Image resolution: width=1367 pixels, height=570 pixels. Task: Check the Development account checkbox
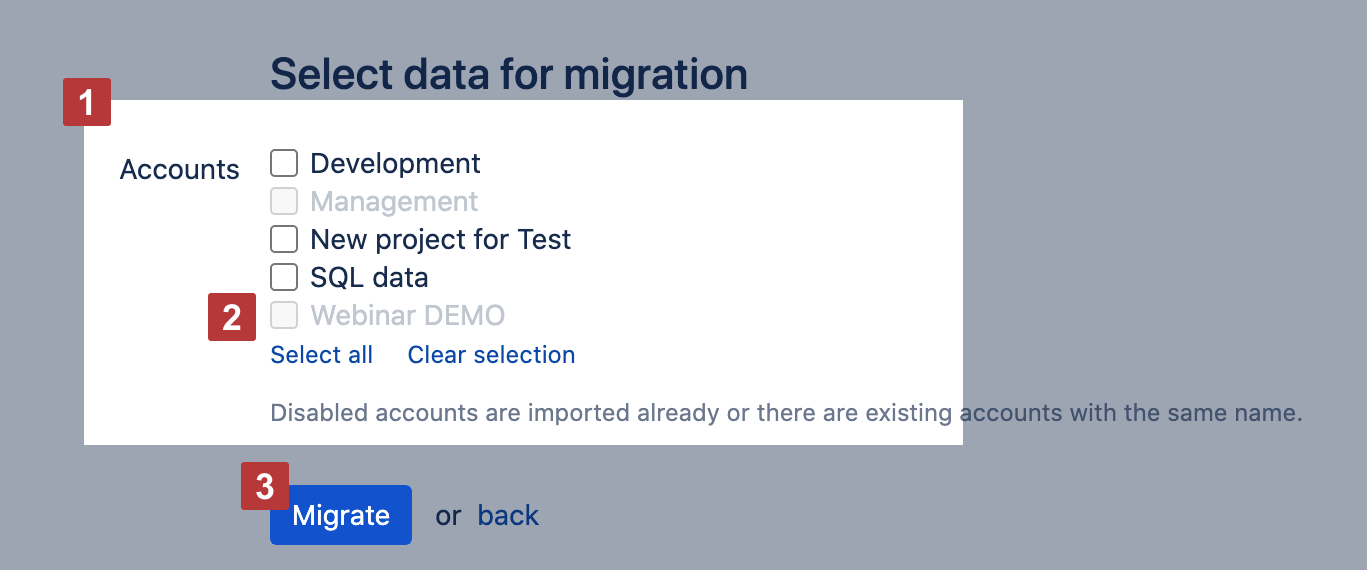pyautogui.click(x=284, y=163)
